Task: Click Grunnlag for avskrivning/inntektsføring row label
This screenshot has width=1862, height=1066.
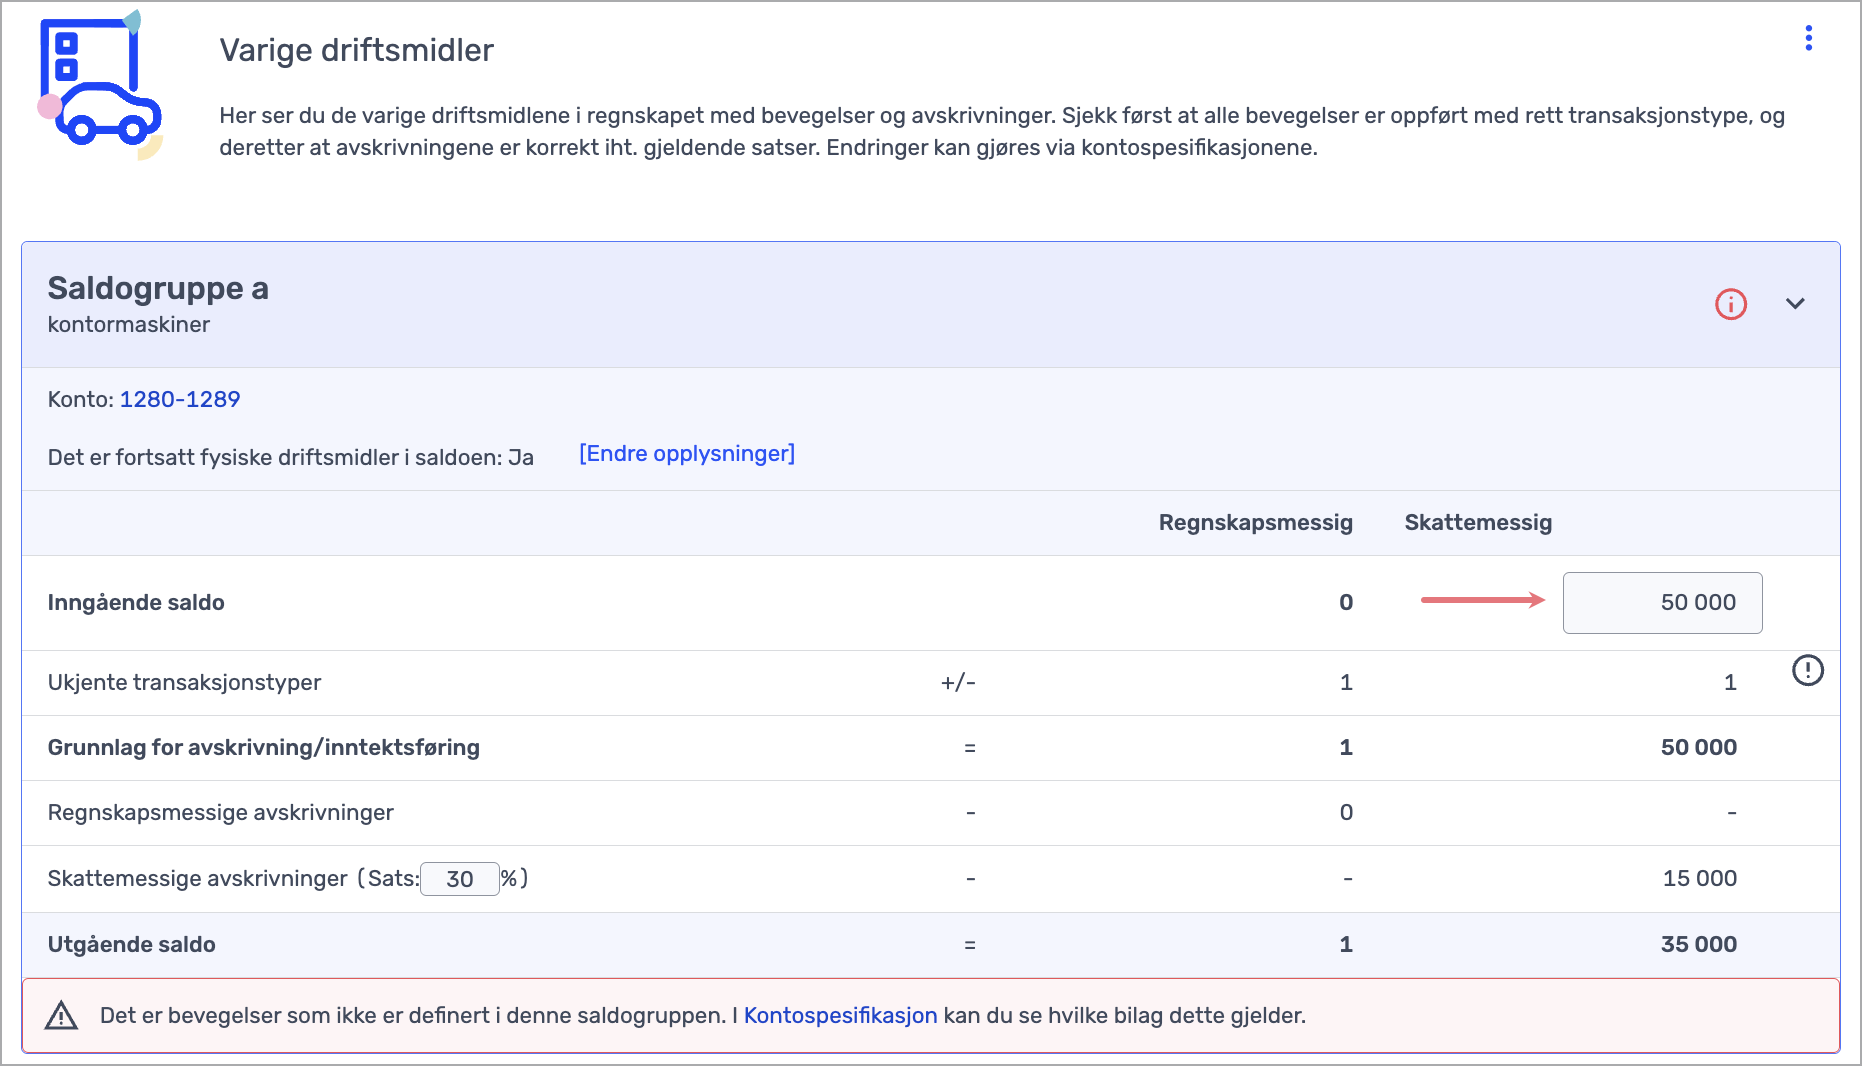Action: pyautogui.click(x=264, y=748)
